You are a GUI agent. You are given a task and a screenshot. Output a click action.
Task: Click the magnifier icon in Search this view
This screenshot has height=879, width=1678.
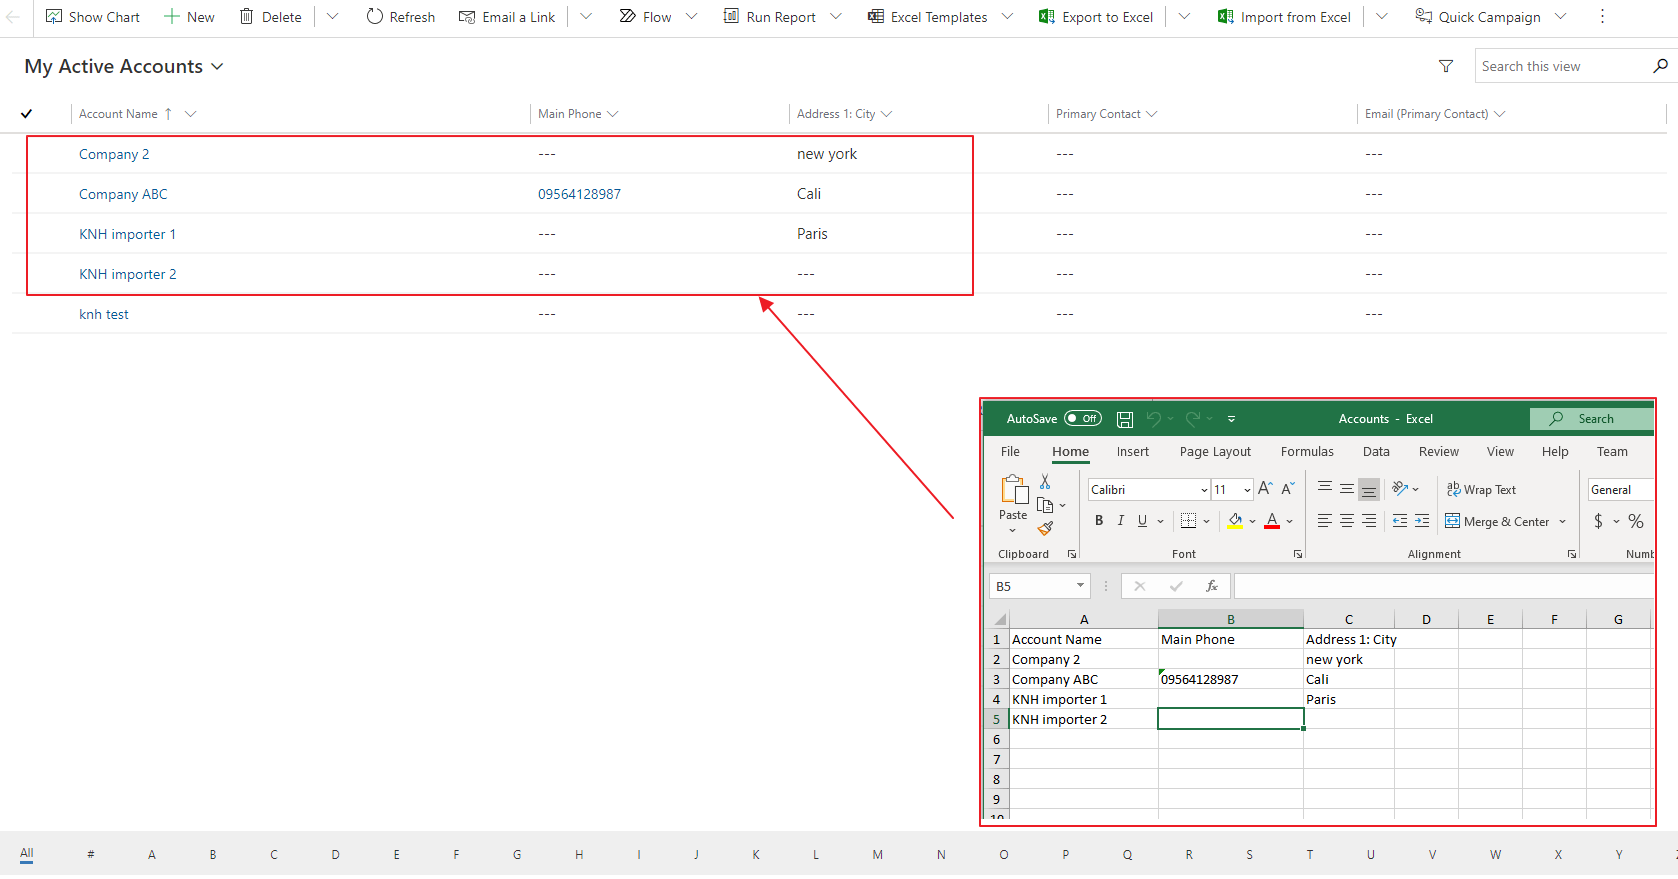[1660, 66]
